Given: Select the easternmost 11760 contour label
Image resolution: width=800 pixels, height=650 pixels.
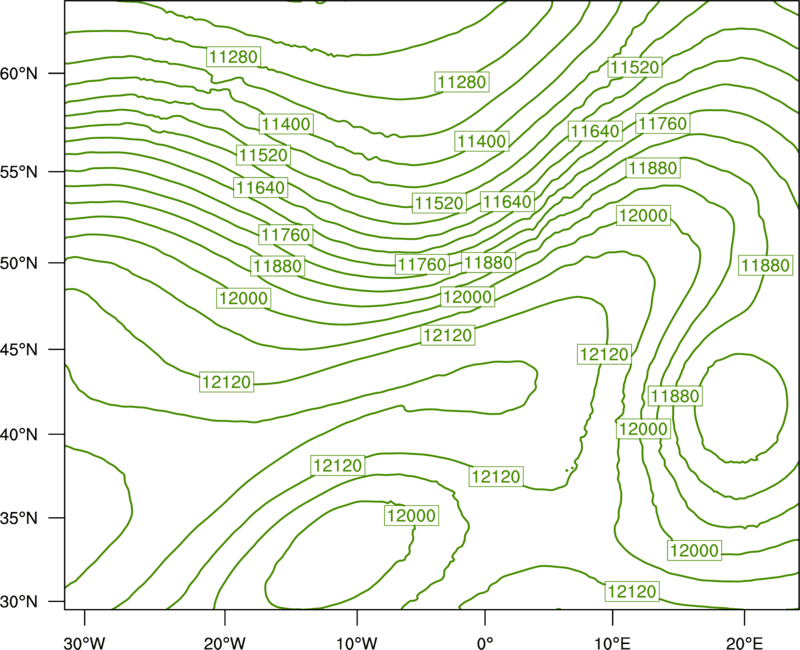Looking at the screenshot, I should point(663,123).
